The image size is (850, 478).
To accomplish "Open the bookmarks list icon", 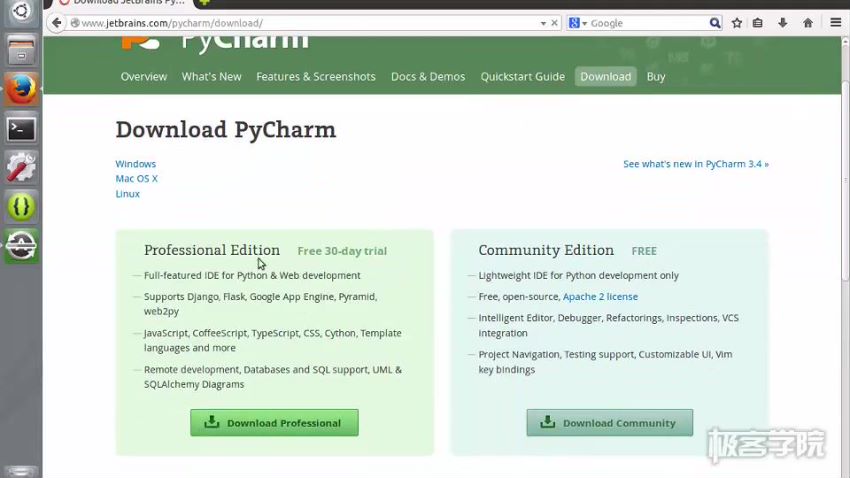I will point(758,23).
